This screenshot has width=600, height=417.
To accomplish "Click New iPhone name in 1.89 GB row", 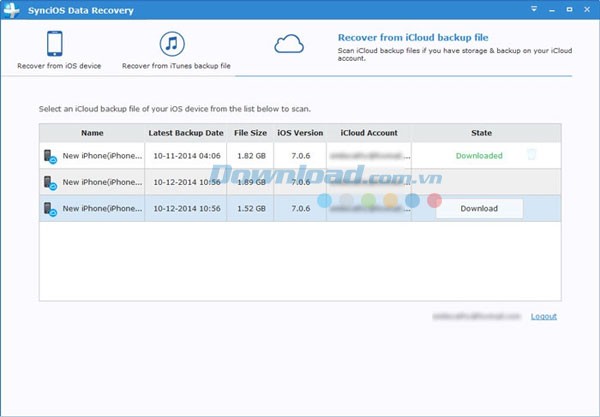I will point(102,182).
